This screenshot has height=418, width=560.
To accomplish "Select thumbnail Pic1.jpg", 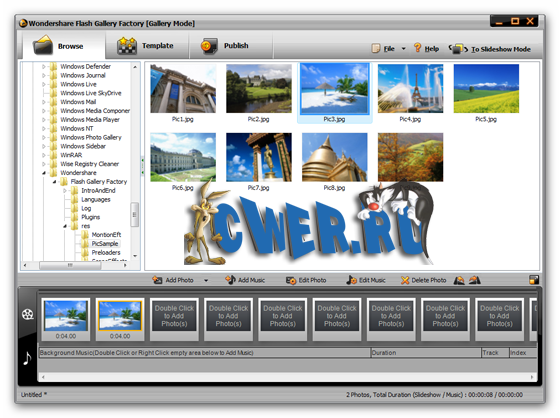I will pos(183,89).
